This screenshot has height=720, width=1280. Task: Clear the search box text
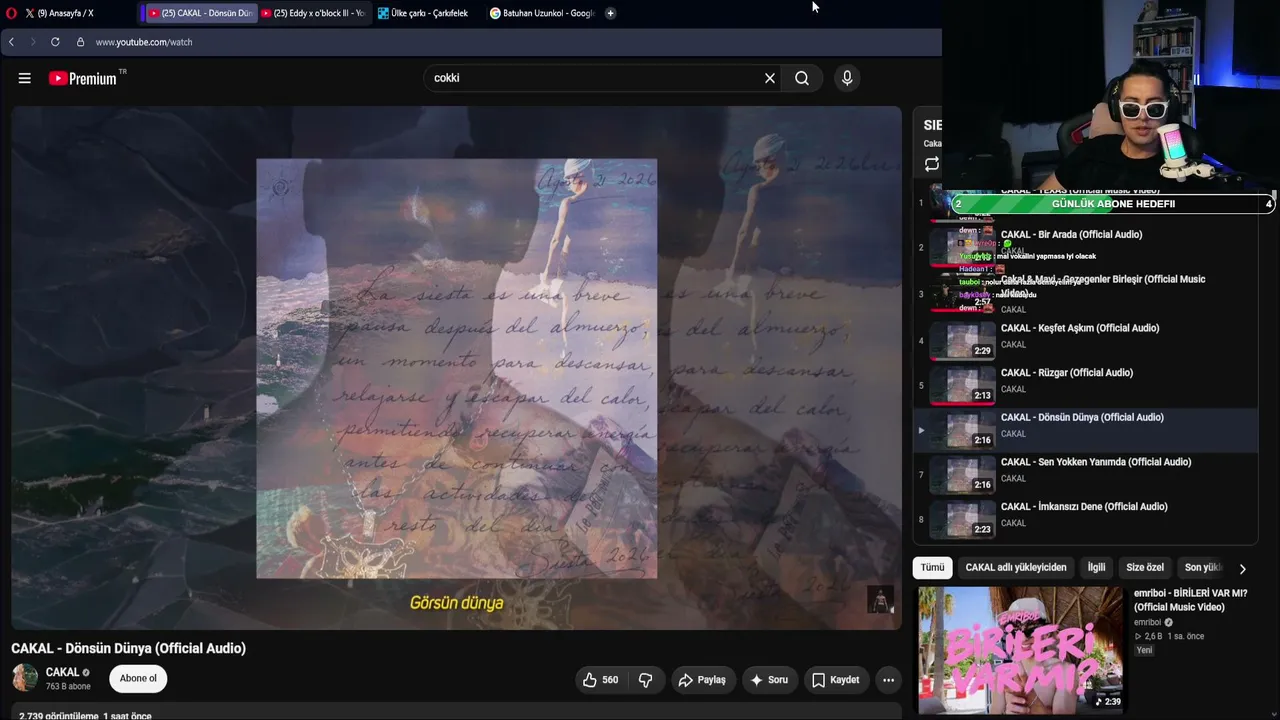770,78
